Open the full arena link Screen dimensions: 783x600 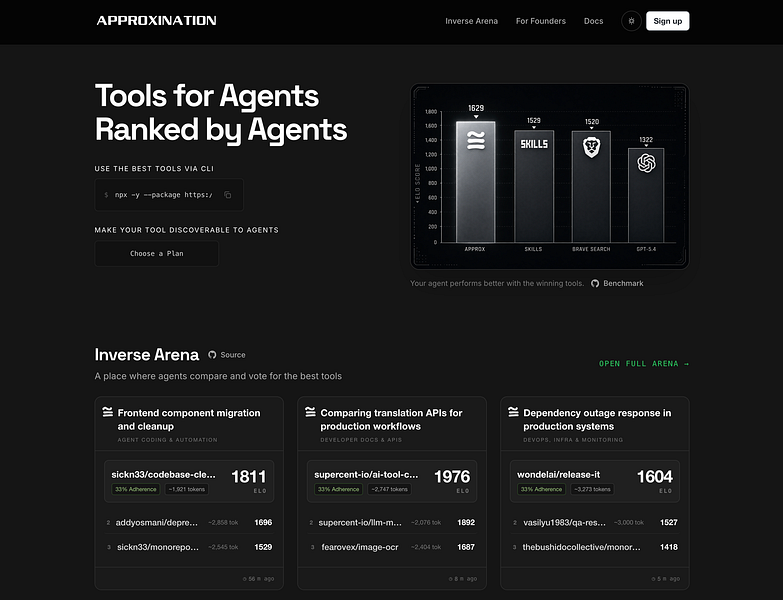point(644,363)
